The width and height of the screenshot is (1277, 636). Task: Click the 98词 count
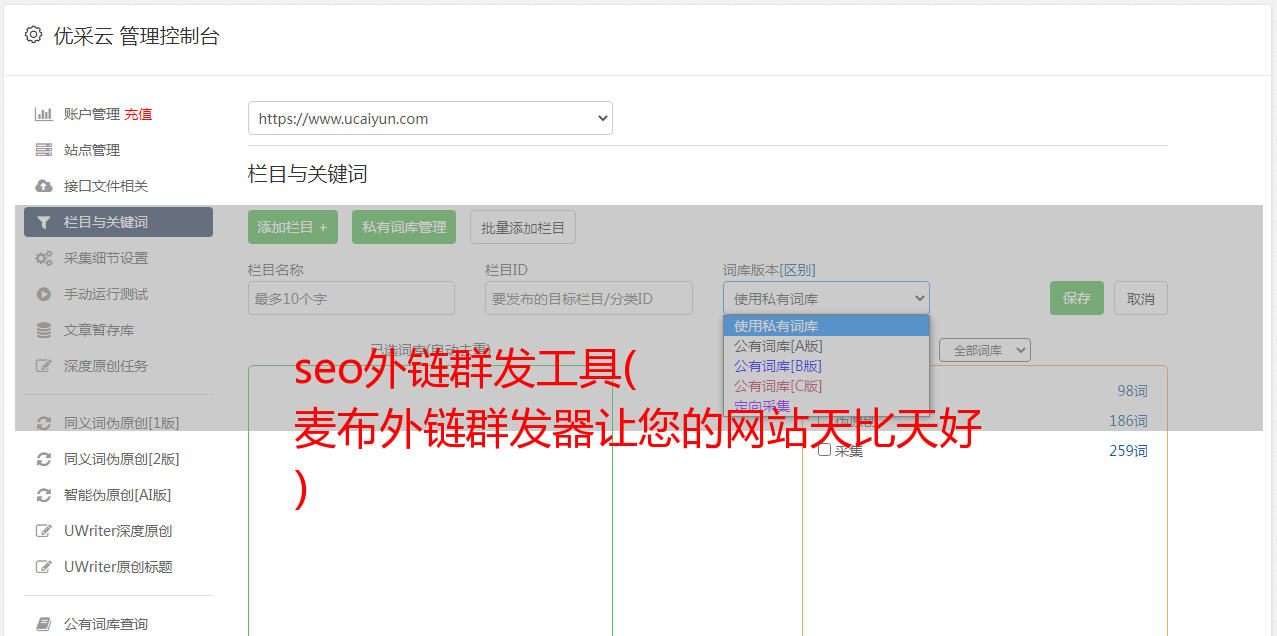[x=1132, y=391]
